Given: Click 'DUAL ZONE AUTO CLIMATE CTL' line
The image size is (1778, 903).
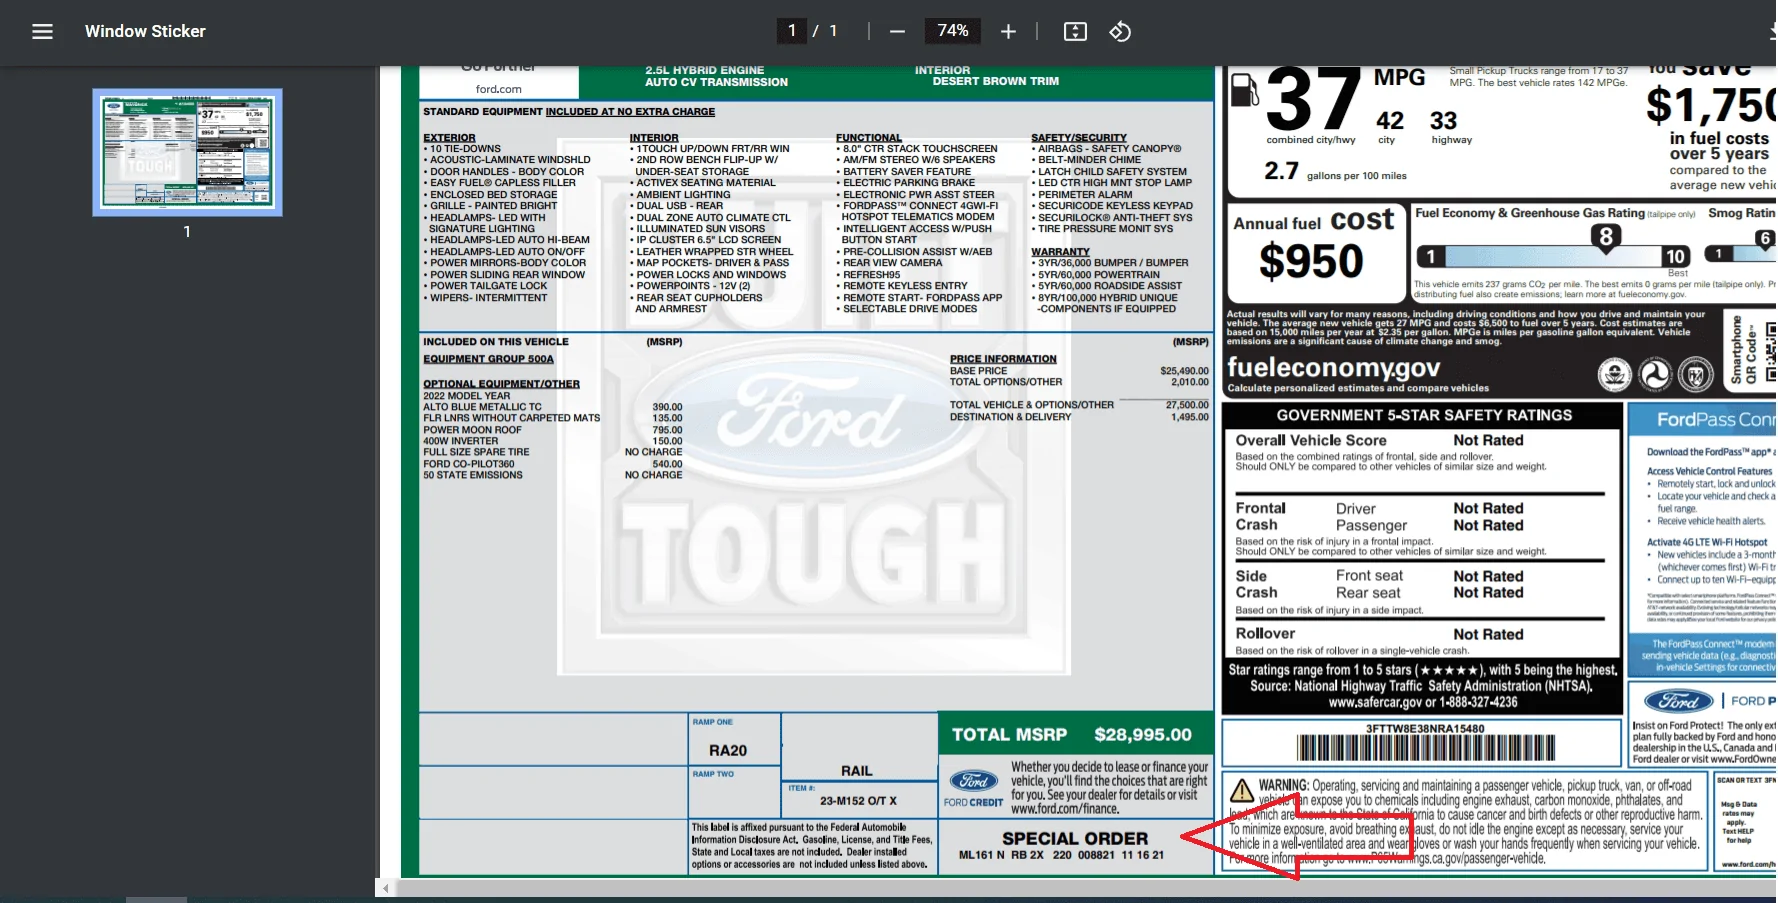Looking at the screenshot, I should (713, 218).
